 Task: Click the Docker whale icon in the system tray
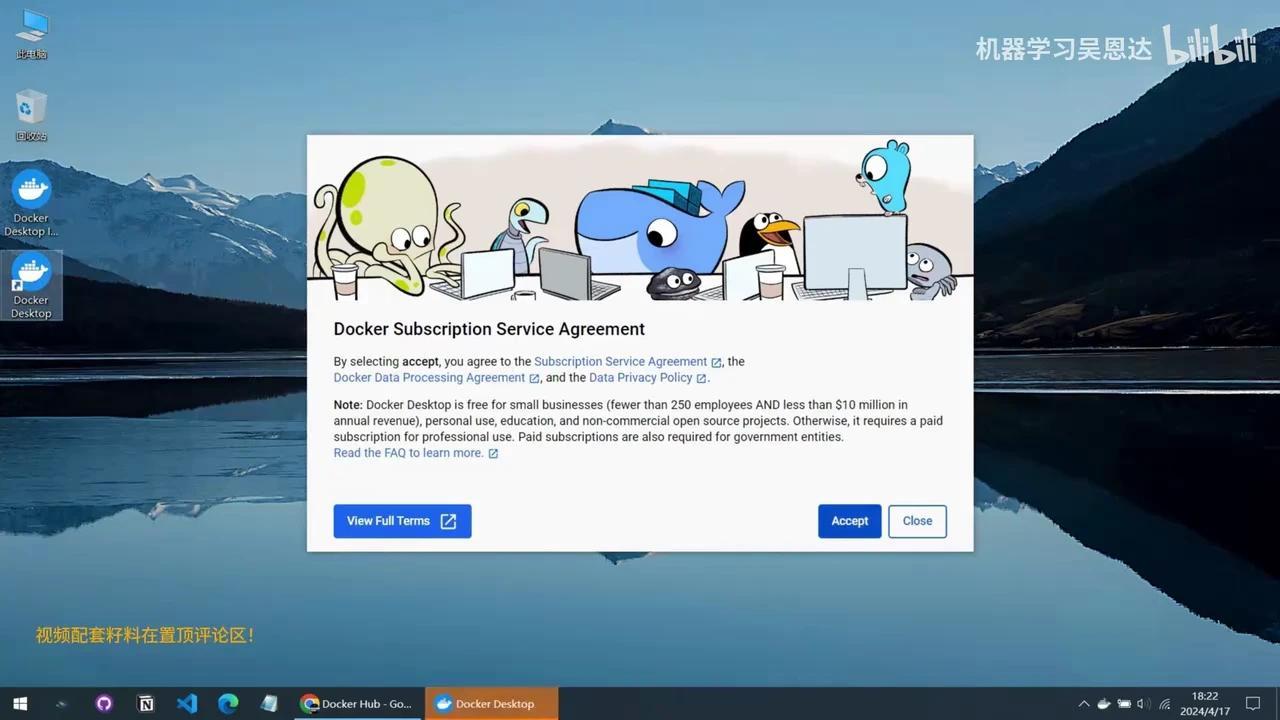pos(1104,704)
